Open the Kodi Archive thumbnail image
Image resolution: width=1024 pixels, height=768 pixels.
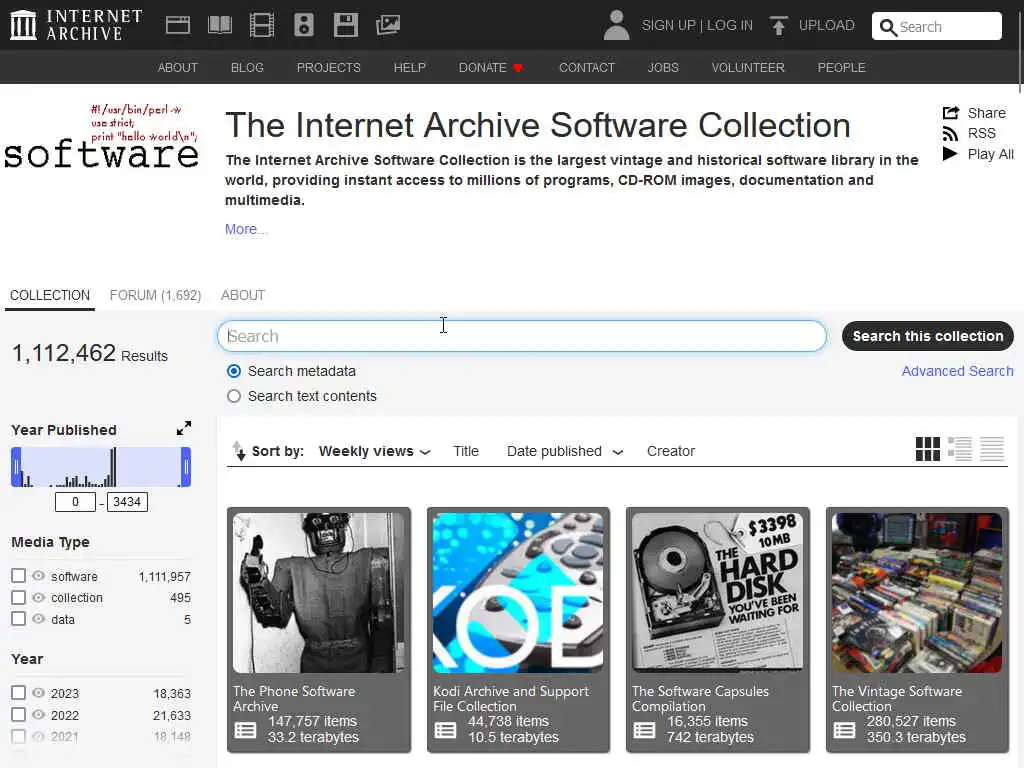tap(518, 593)
